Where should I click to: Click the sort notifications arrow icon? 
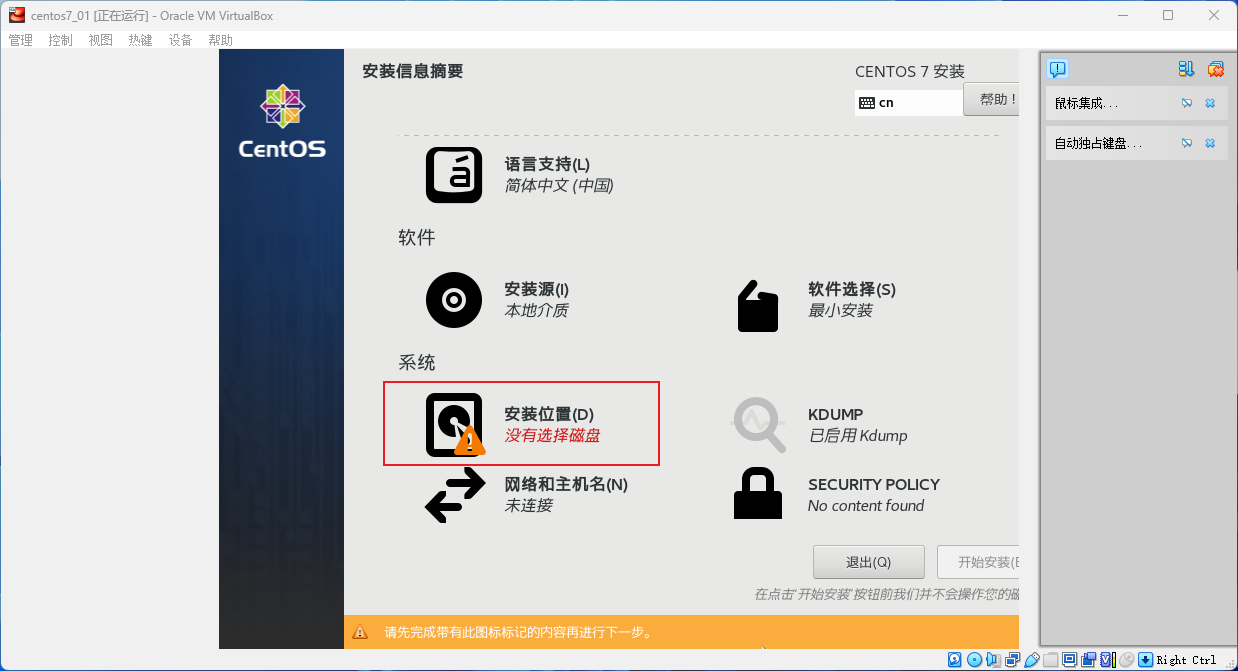pos(1186,69)
